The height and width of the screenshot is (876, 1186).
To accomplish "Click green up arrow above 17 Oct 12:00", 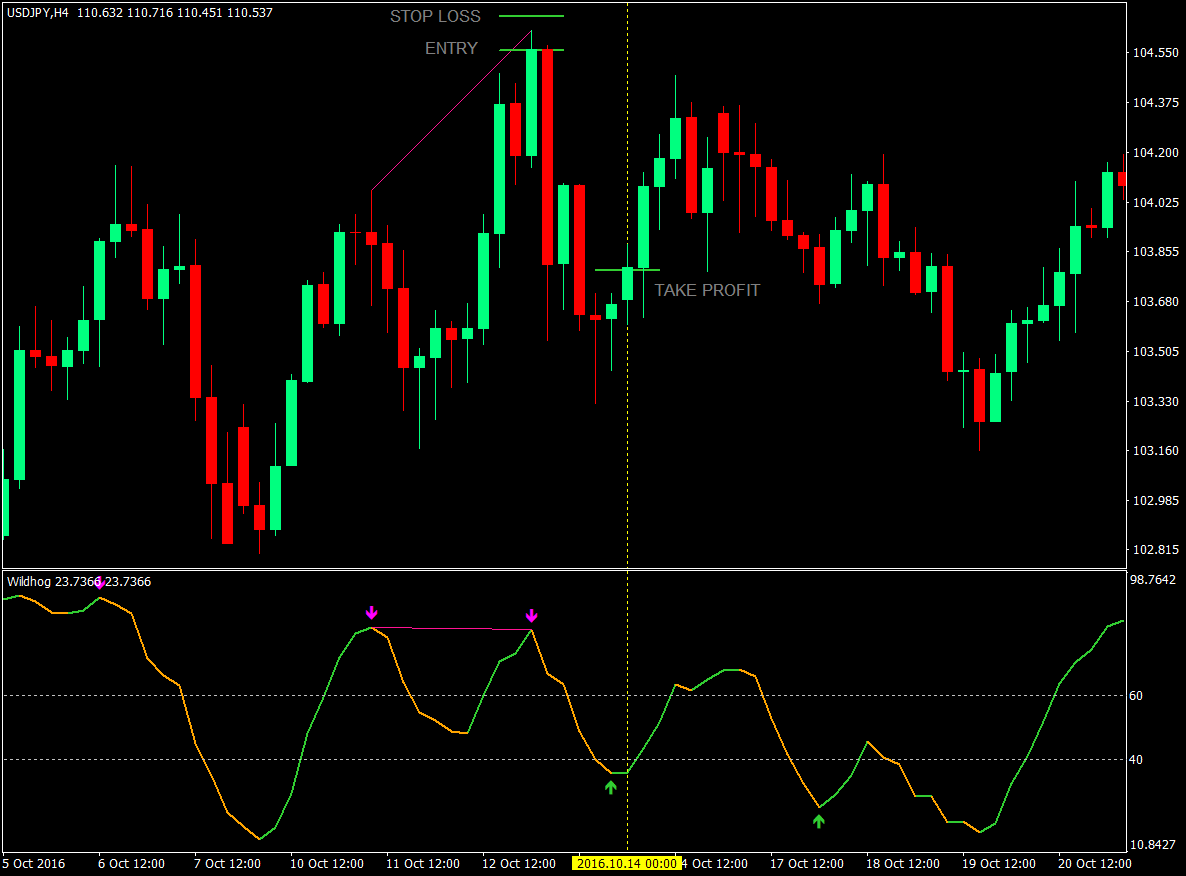I will [x=819, y=821].
